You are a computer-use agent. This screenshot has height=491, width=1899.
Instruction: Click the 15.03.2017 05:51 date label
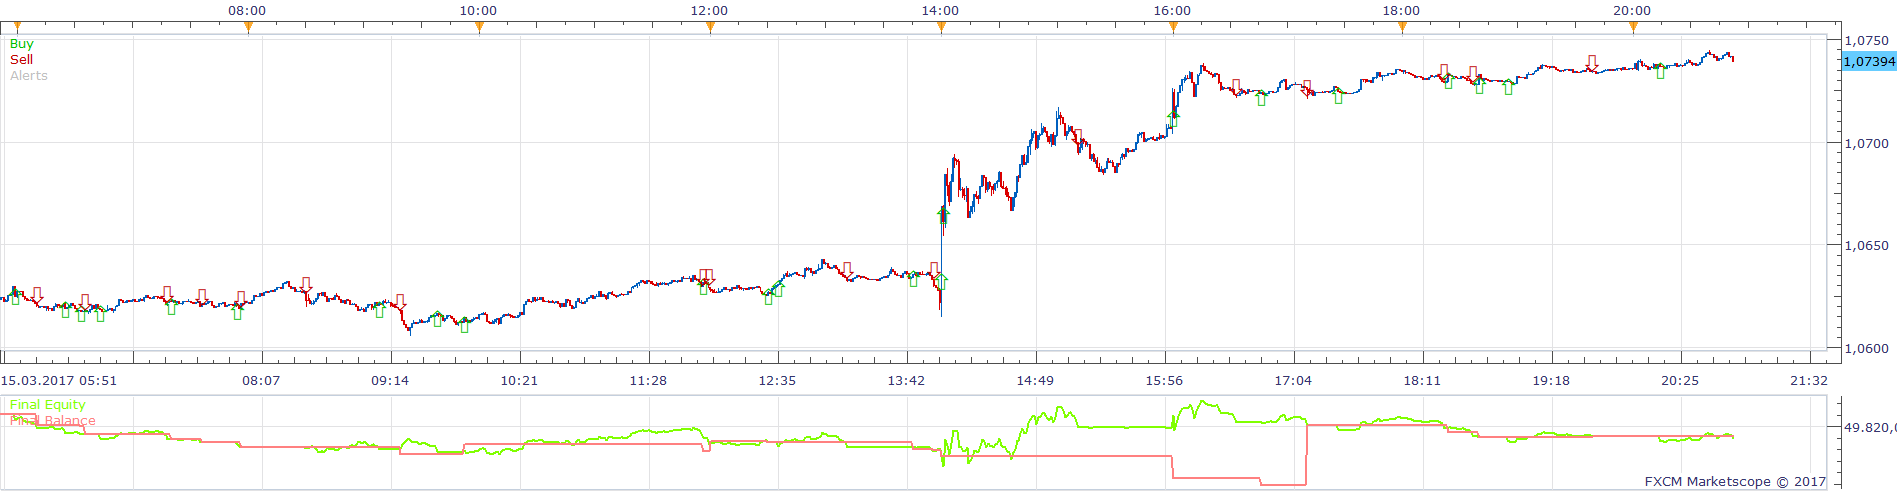pyautogui.click(x=59, y=381)
